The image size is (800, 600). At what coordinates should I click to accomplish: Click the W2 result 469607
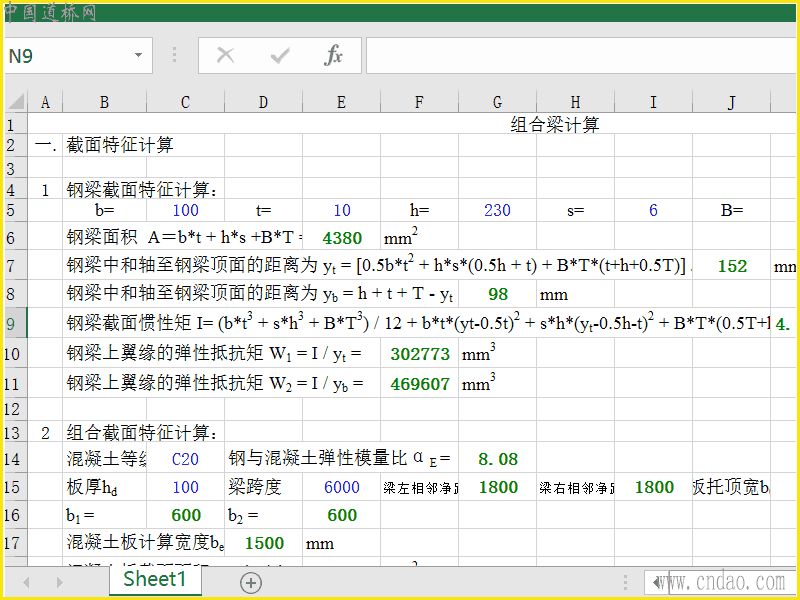pyautogui.click(x=420, y=383)
